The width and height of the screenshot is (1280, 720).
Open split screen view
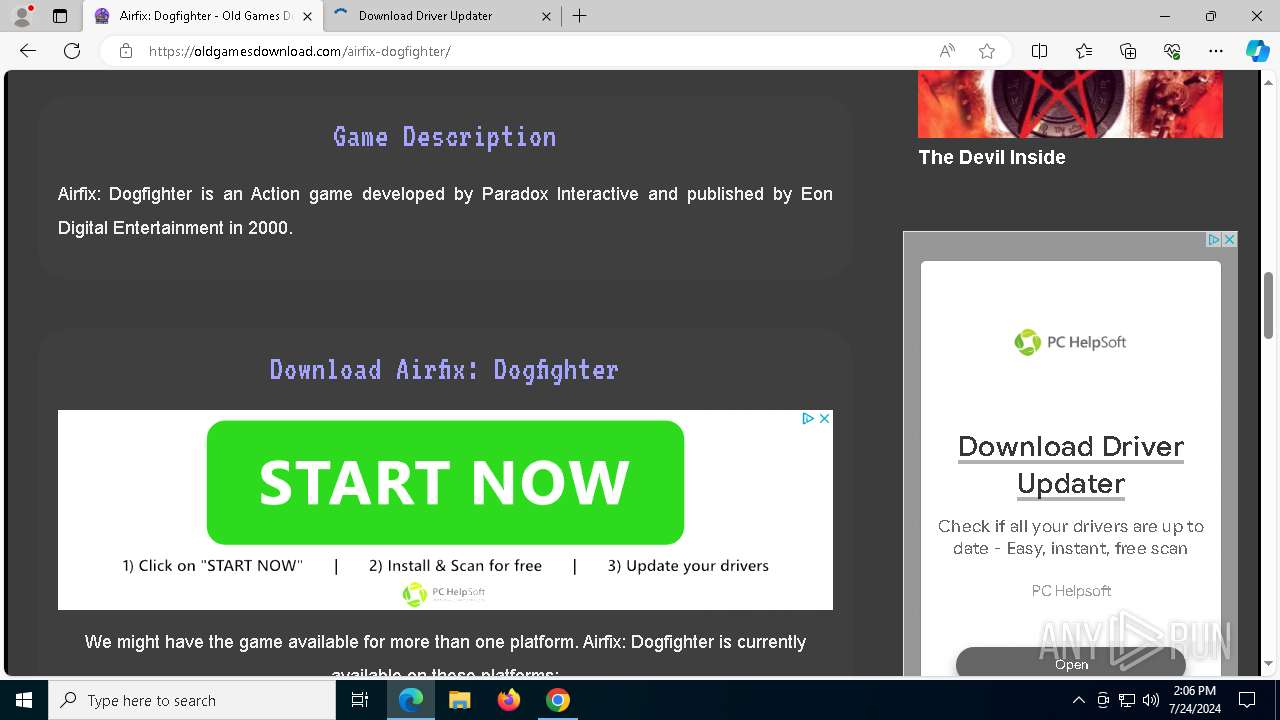point(1040,51)
